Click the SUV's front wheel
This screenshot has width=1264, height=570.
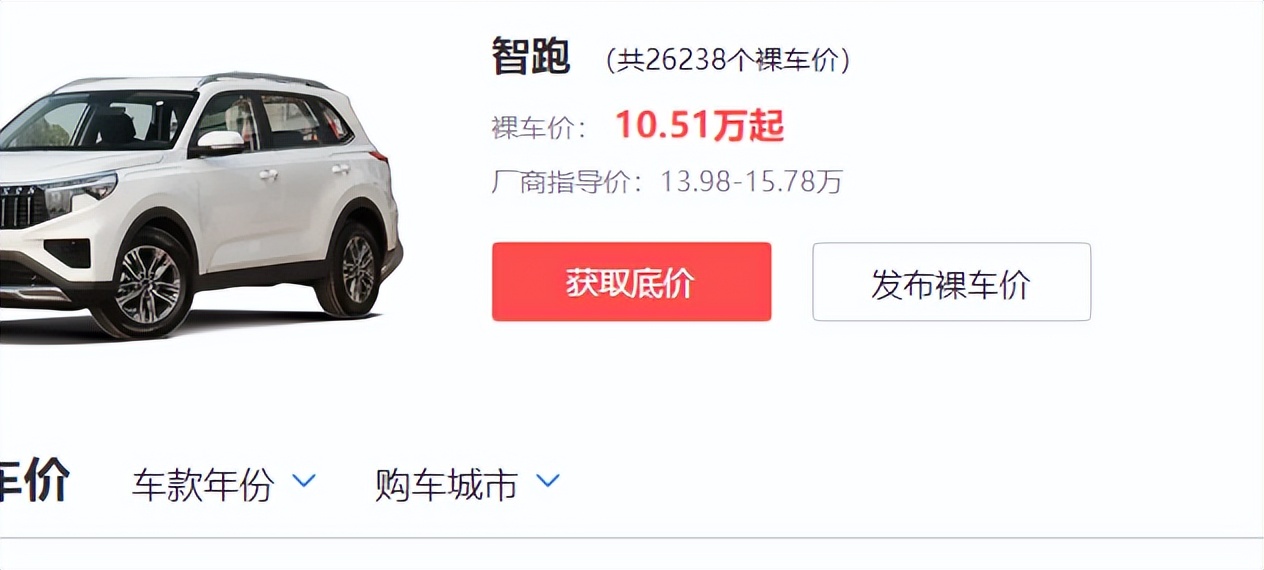tap(147, 284)
